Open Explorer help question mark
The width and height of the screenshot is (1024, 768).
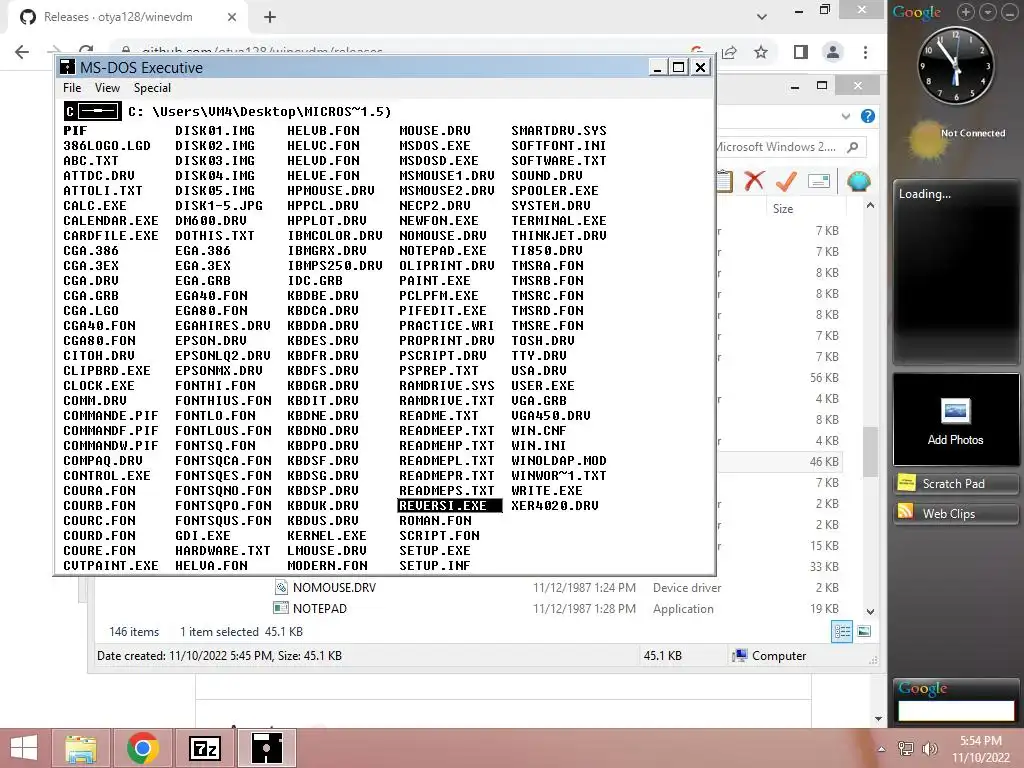pyautogui.click(x=867, y=116)
